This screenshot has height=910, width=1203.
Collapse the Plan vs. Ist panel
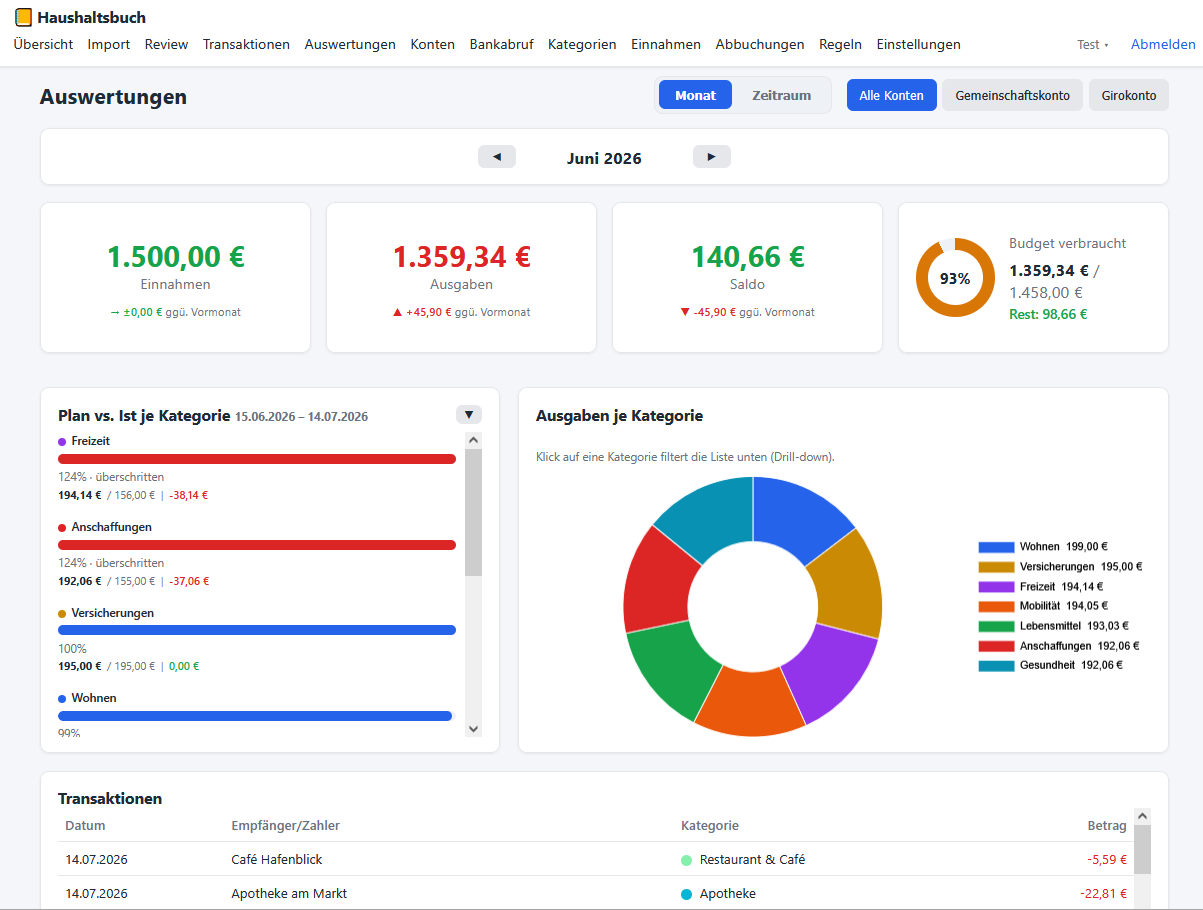(469, 414)
